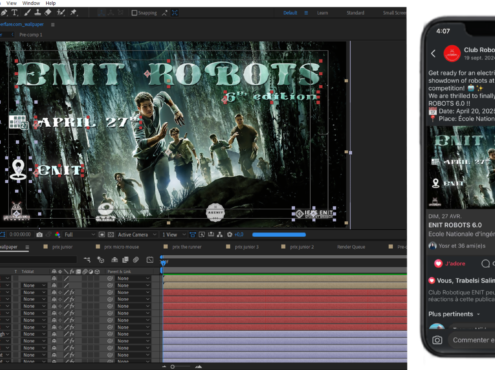Select the Eraser tool

[48, 13]
